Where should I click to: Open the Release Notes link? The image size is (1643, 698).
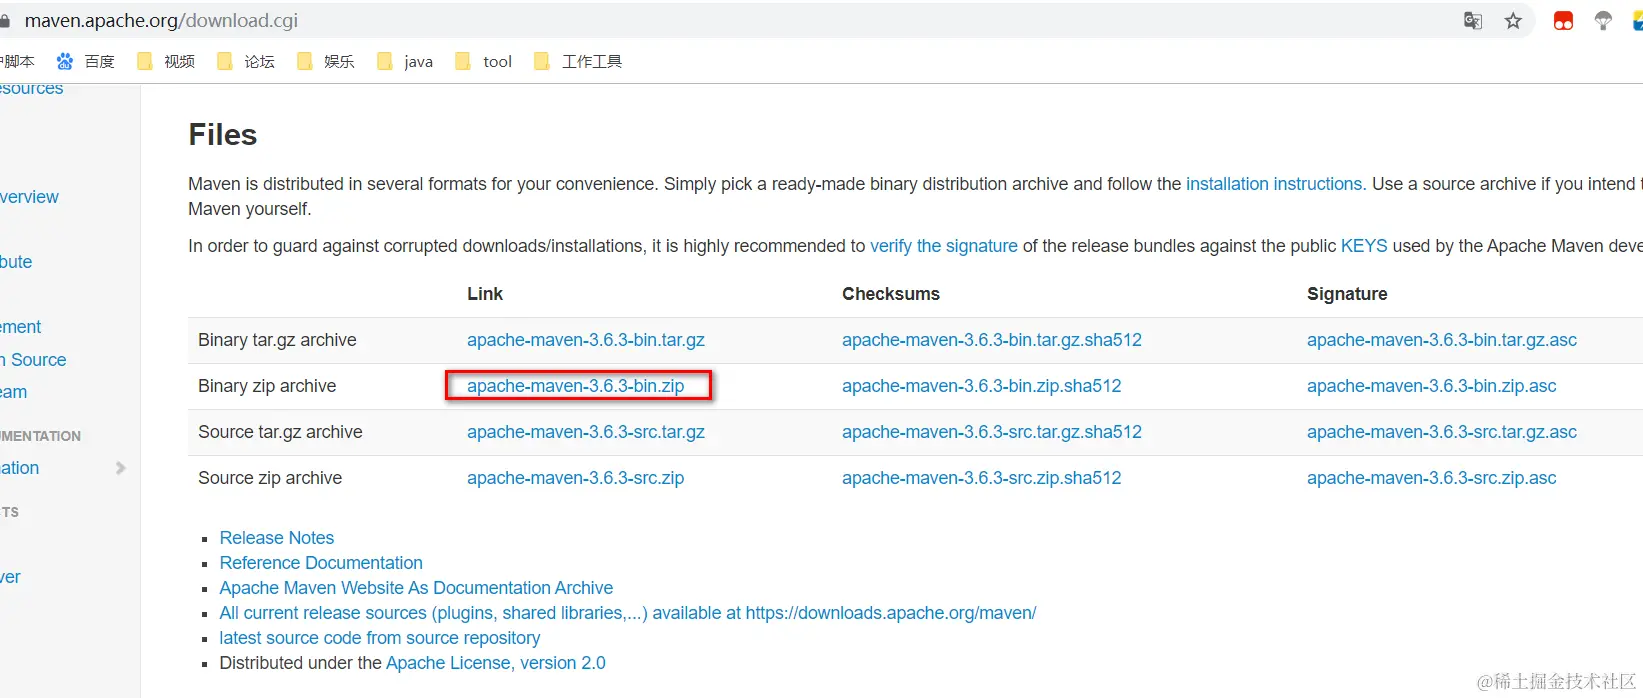pos(277,538)
